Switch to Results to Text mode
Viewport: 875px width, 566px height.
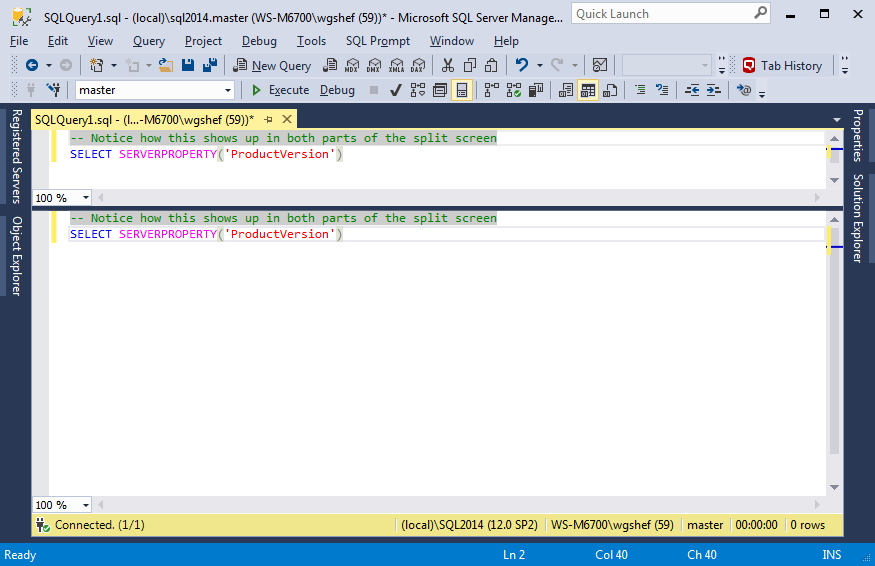tap(566, 90)
